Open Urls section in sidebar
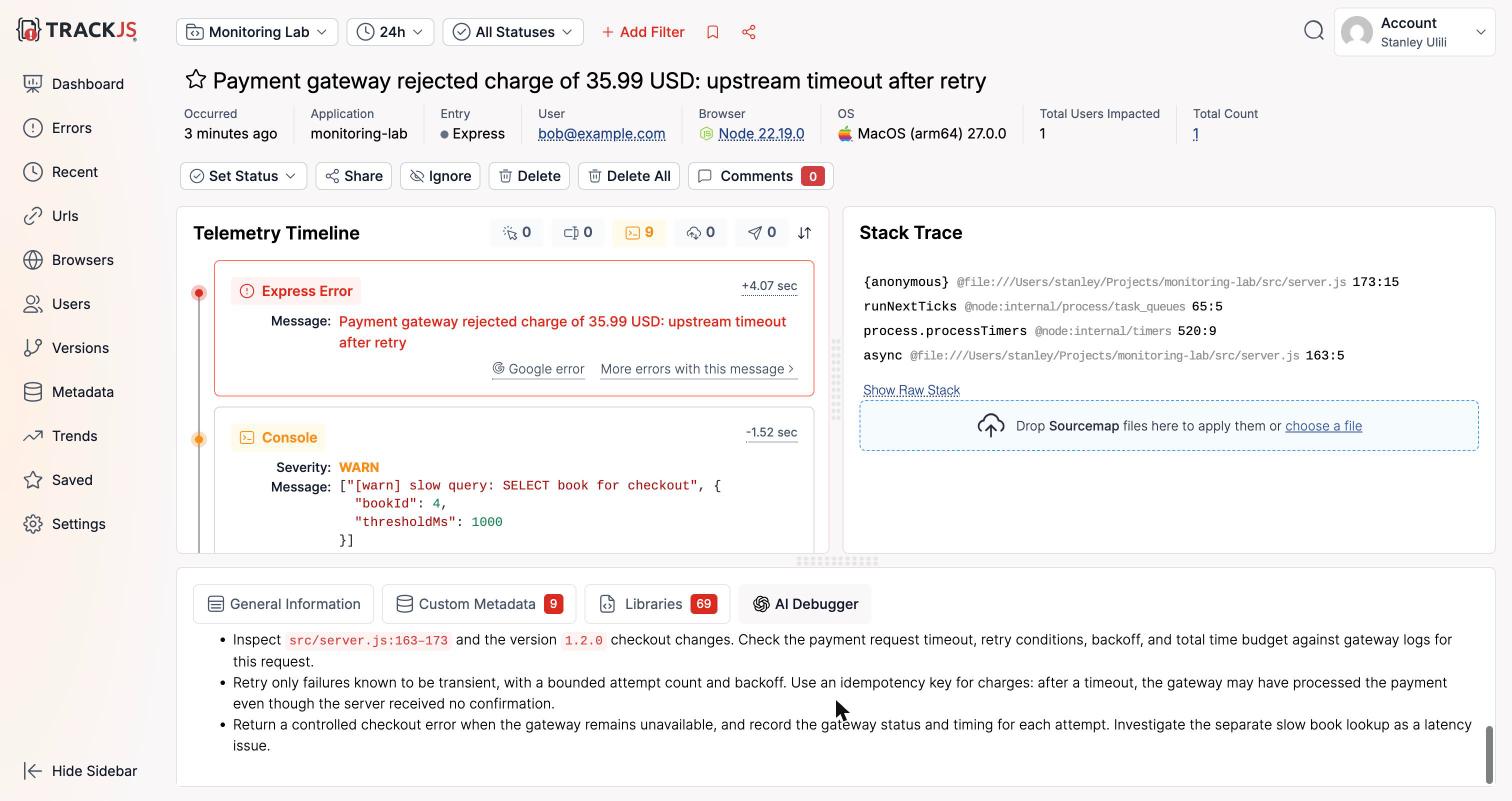Screen dimensions: 1512x801 51,216
